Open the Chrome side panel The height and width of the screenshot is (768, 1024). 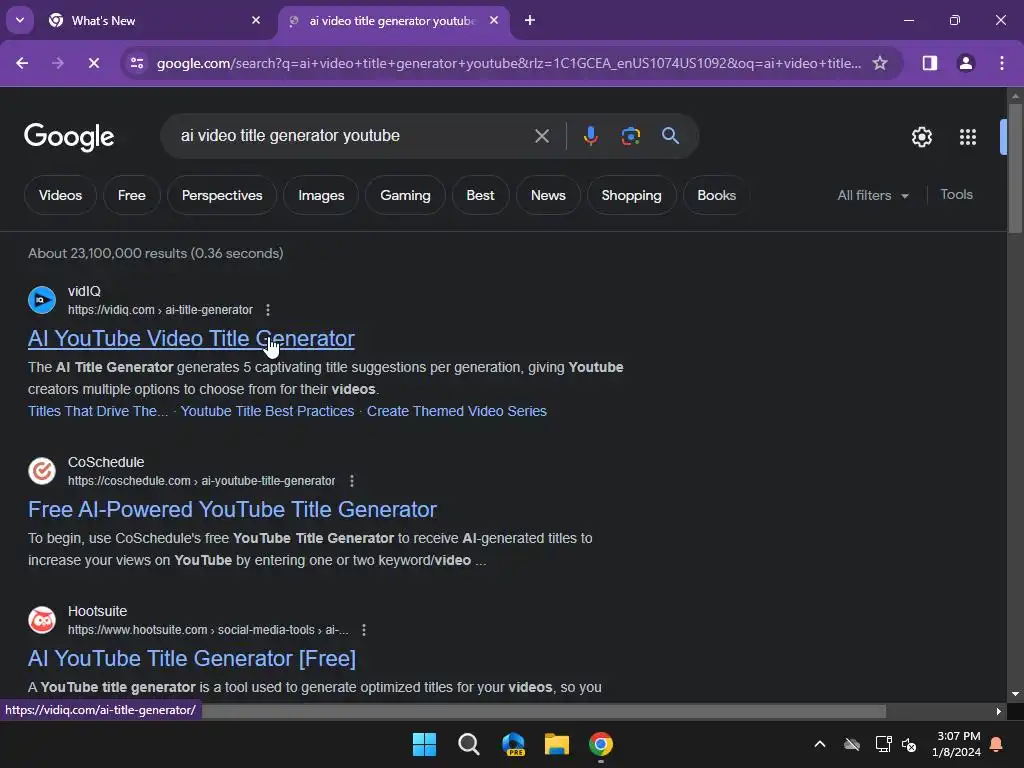(929, 63)
